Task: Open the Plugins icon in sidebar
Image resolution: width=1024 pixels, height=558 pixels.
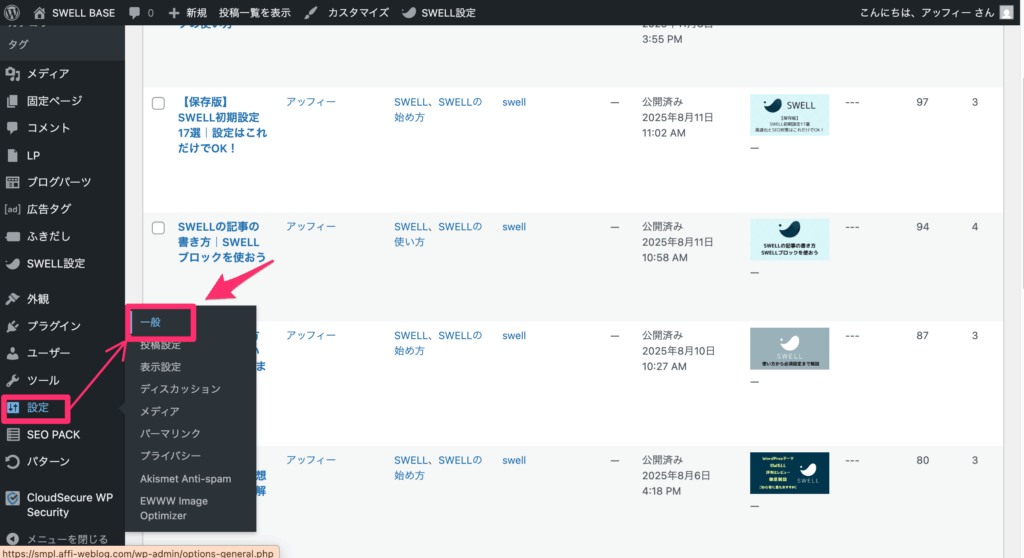Action: [13, 326]
